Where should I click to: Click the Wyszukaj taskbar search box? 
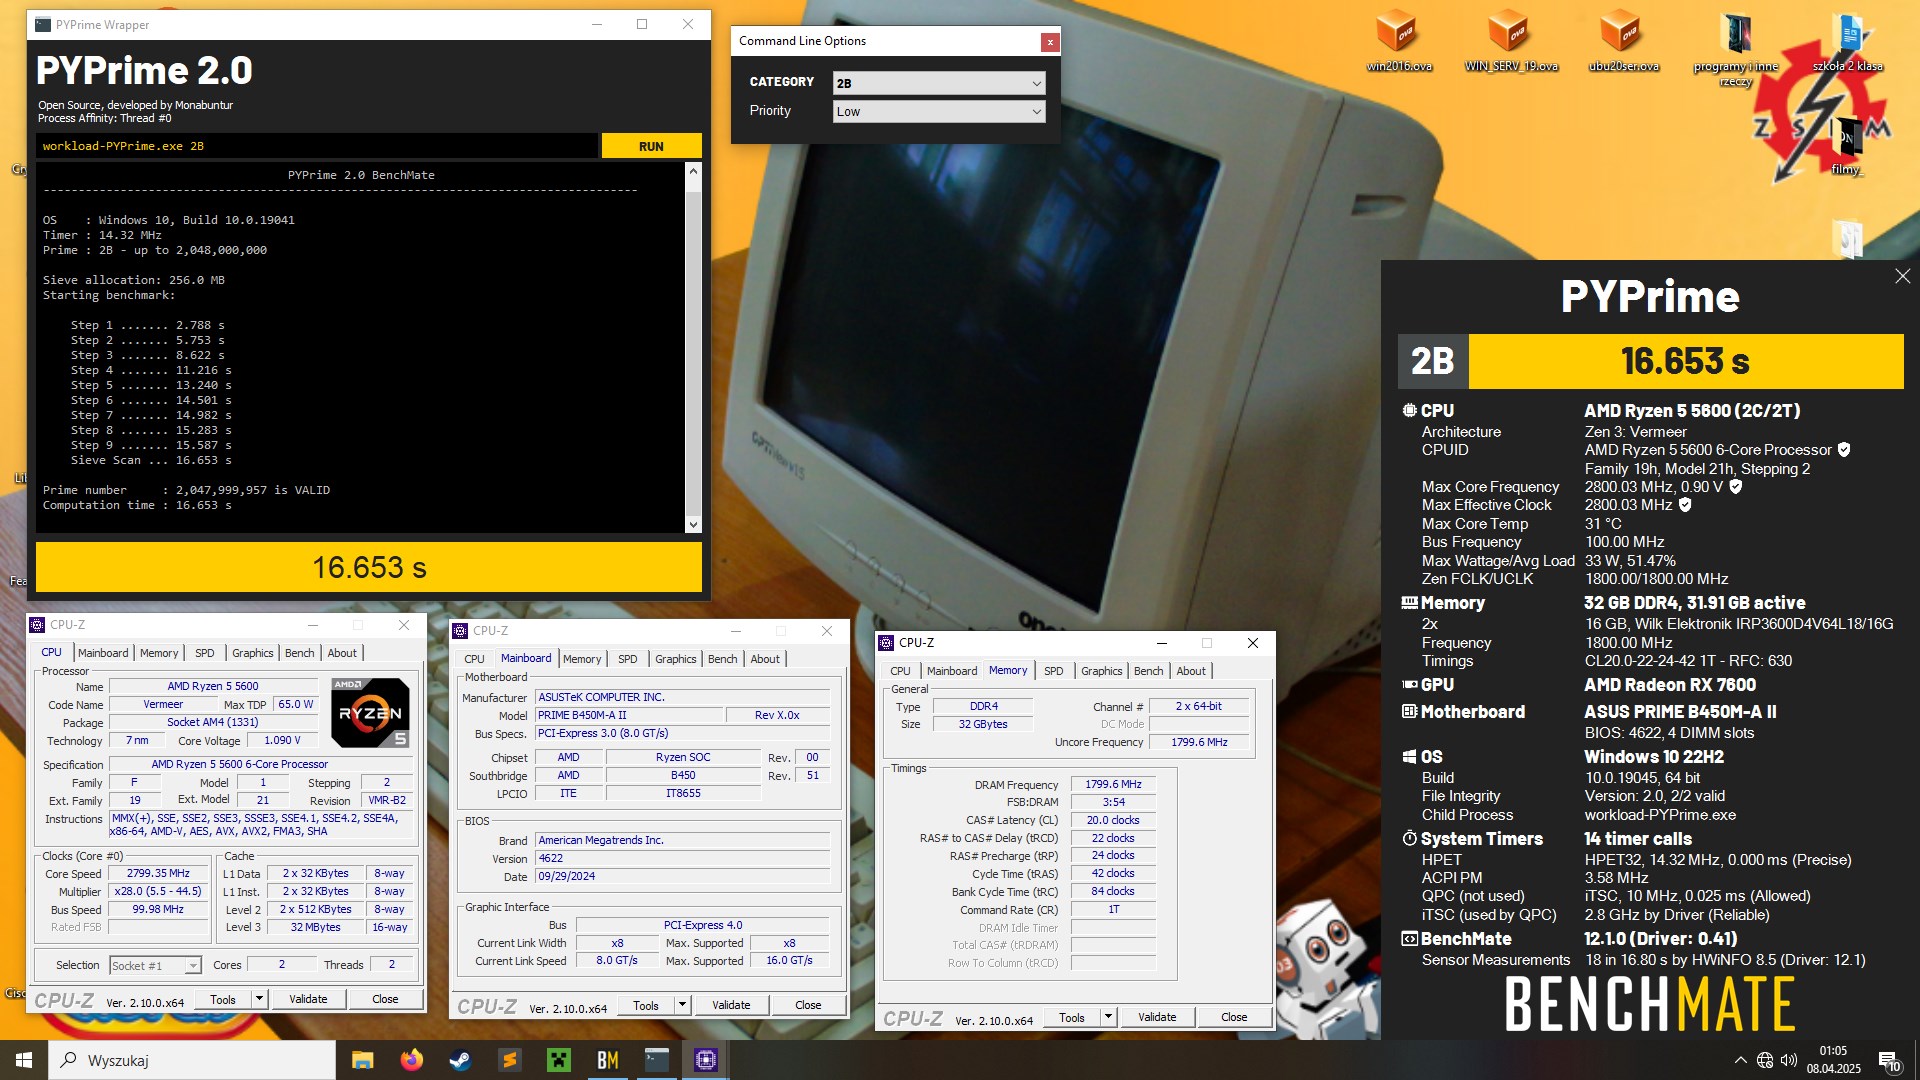click(x=192, y=1060)
